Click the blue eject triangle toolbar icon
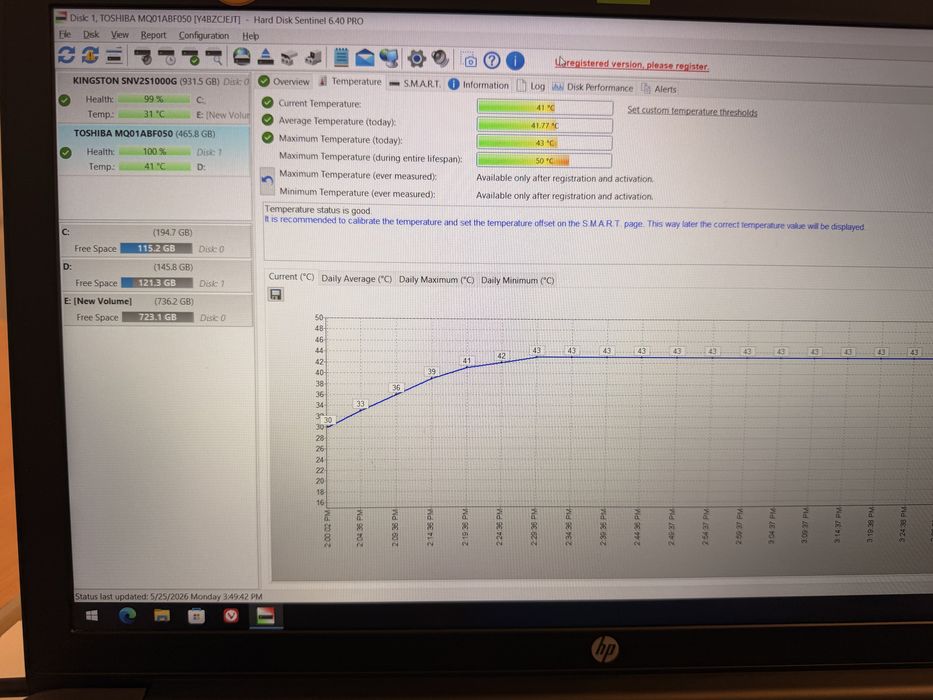Image resolution: width=933 pixels, height=700 pixels. pos(265,57)
